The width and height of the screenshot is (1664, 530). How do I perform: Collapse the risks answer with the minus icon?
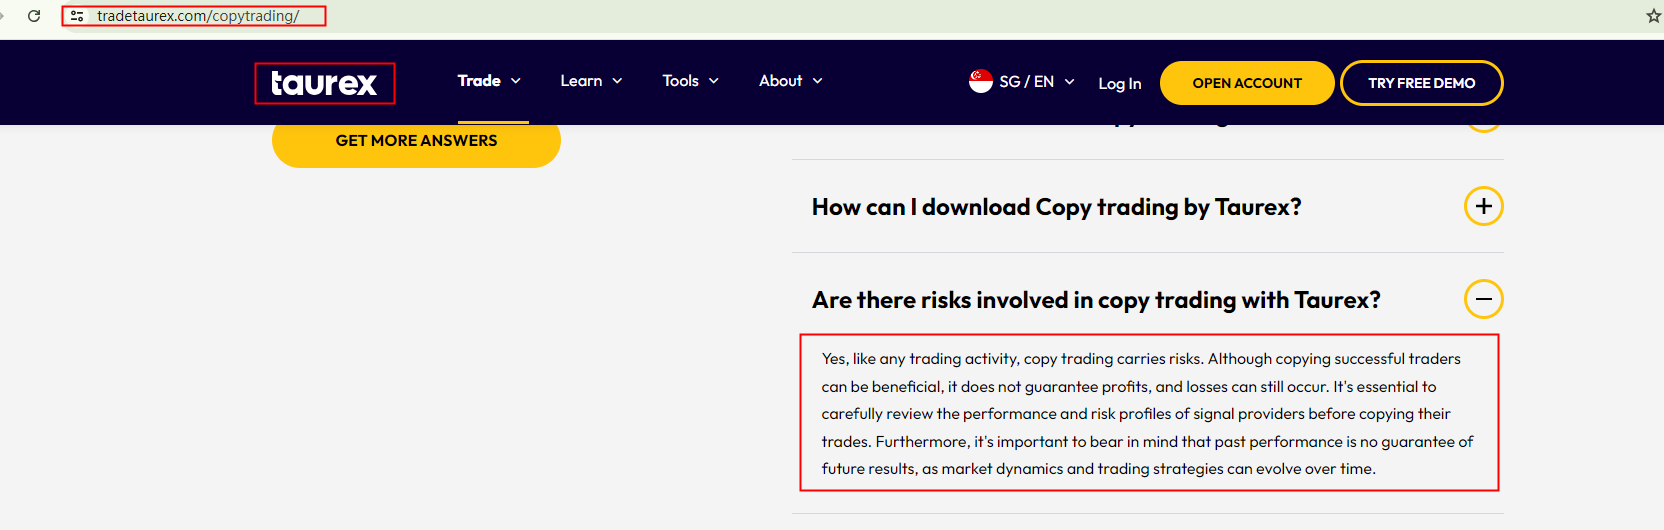1483,299
